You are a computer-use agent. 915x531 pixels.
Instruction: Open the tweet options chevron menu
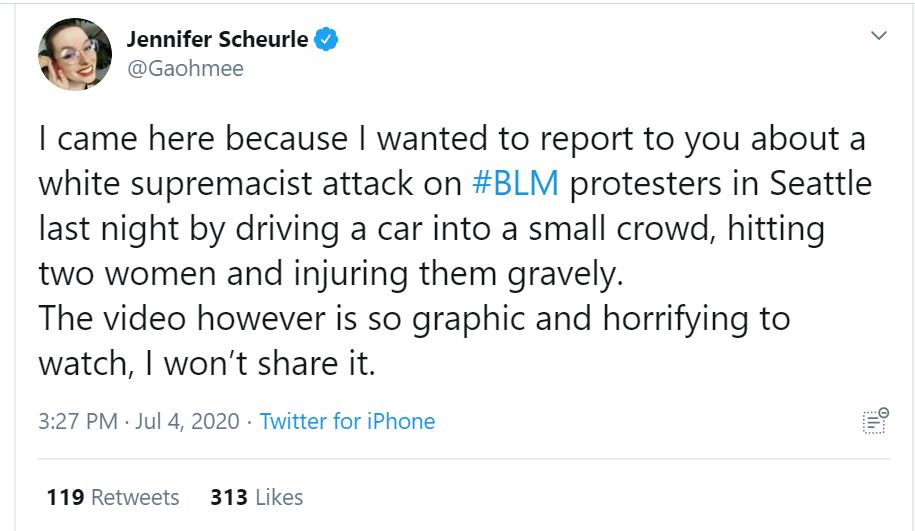[879, 36]
